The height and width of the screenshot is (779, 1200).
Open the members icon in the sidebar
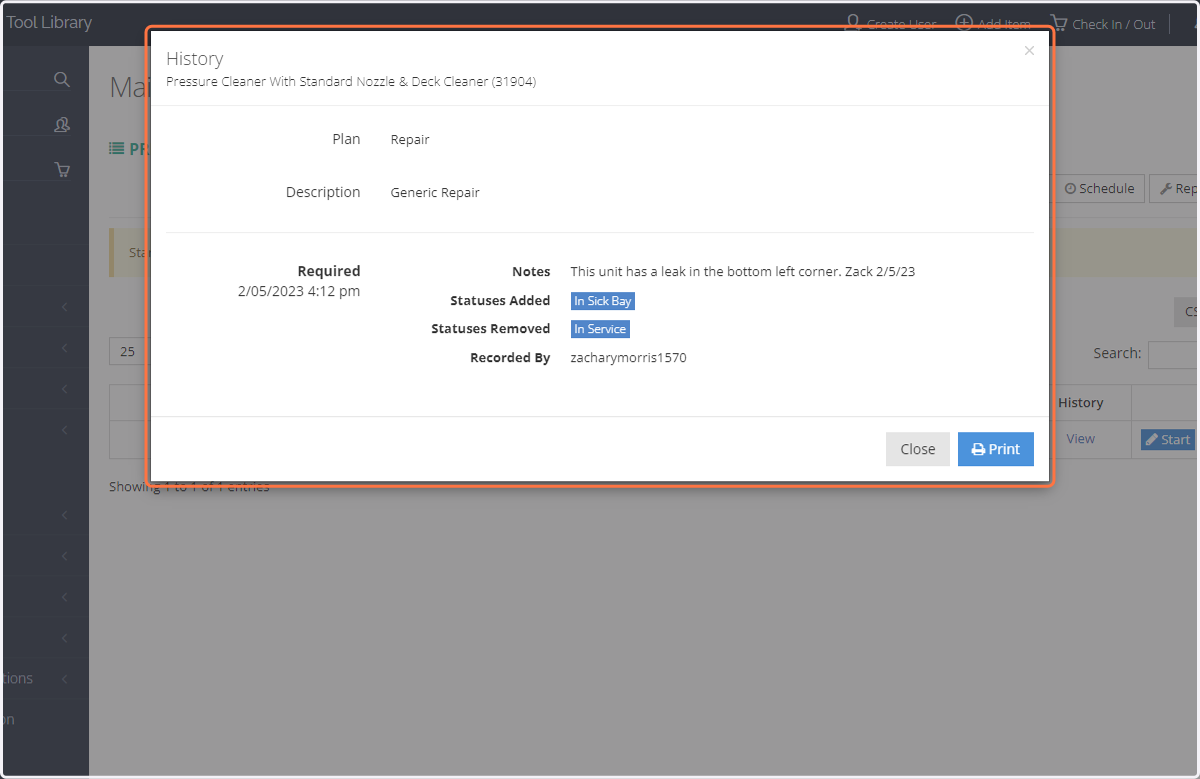click(62, 124)
